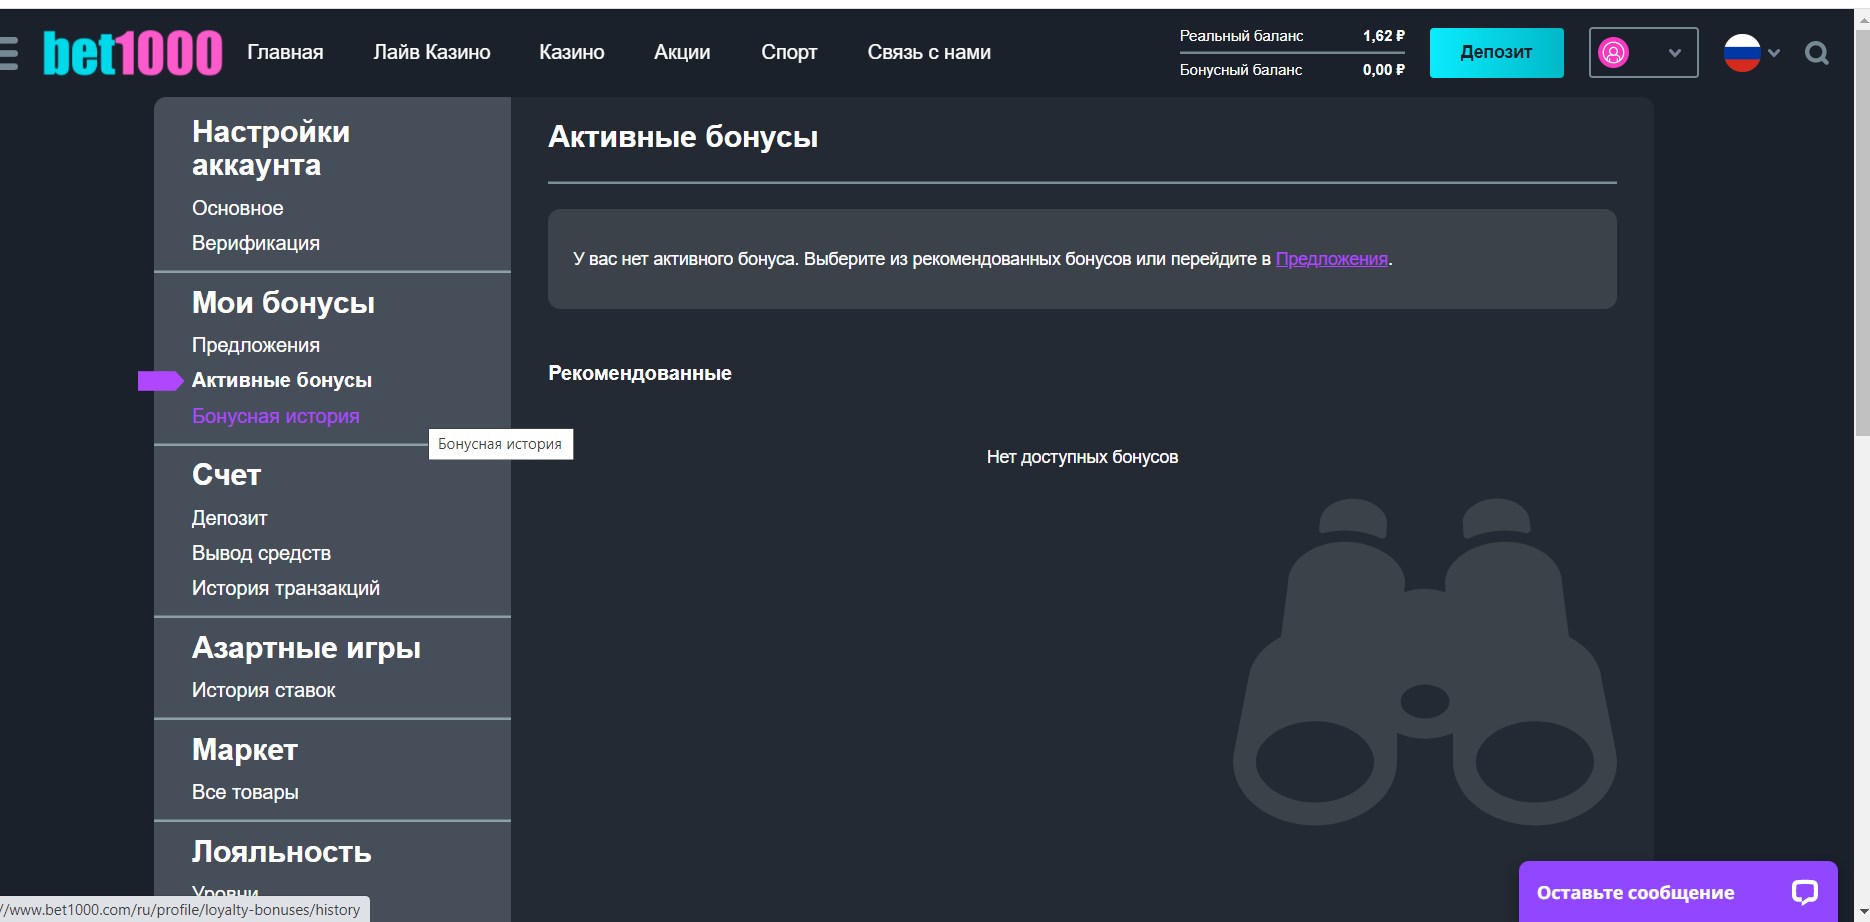The image size is (1870, 922).
Task: Click the Оставьте сообщение chat widget
Action: (x=1635, y=892)
